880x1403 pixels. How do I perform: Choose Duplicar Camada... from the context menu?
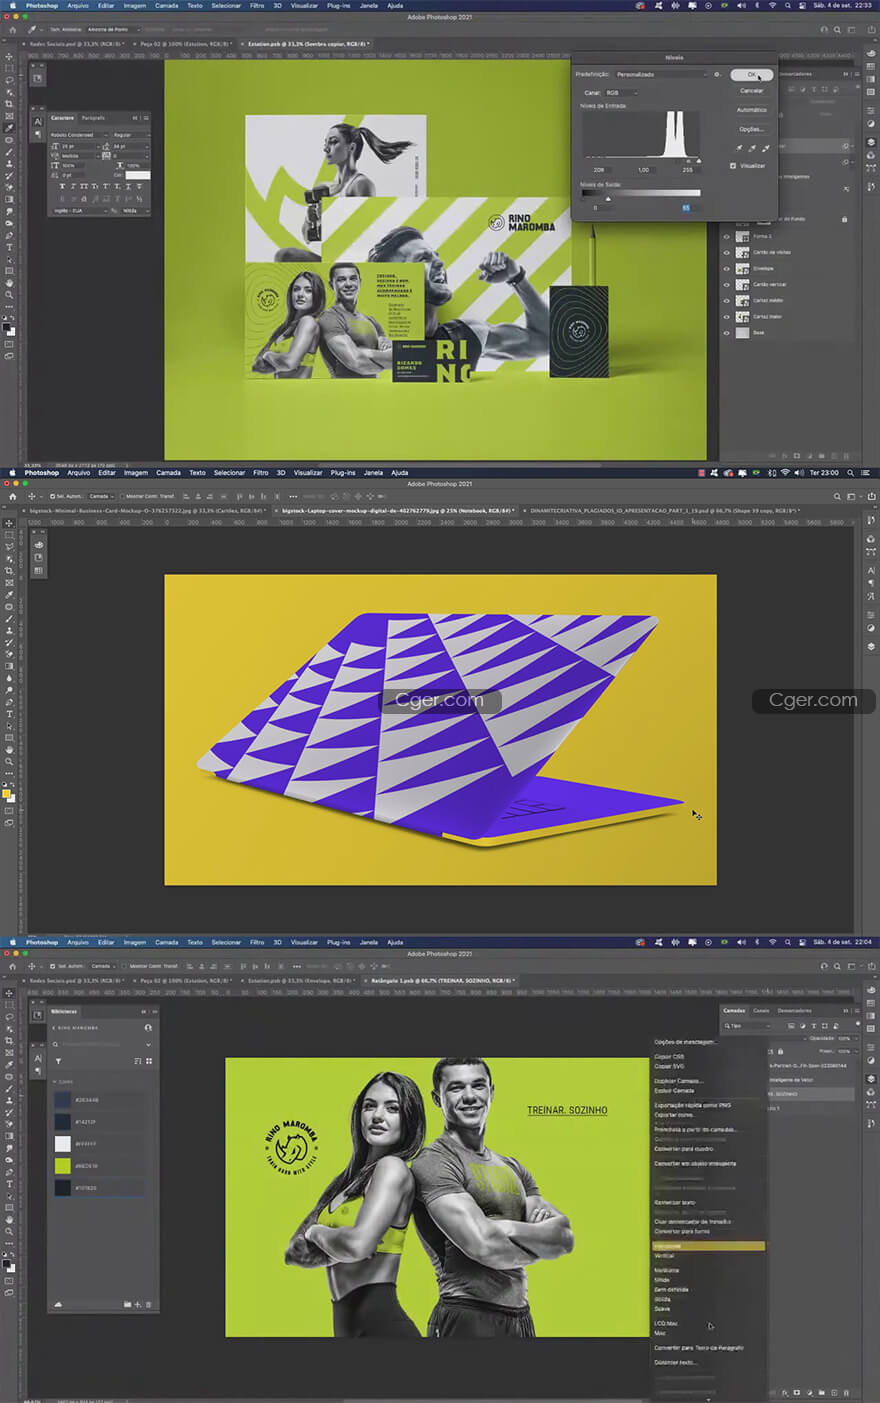(679, 1081)
